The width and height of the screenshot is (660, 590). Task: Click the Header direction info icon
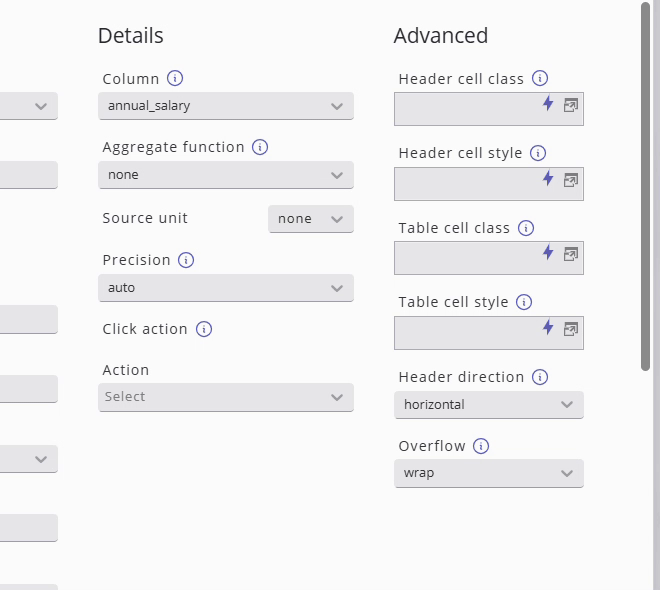[x=540, y=377]
